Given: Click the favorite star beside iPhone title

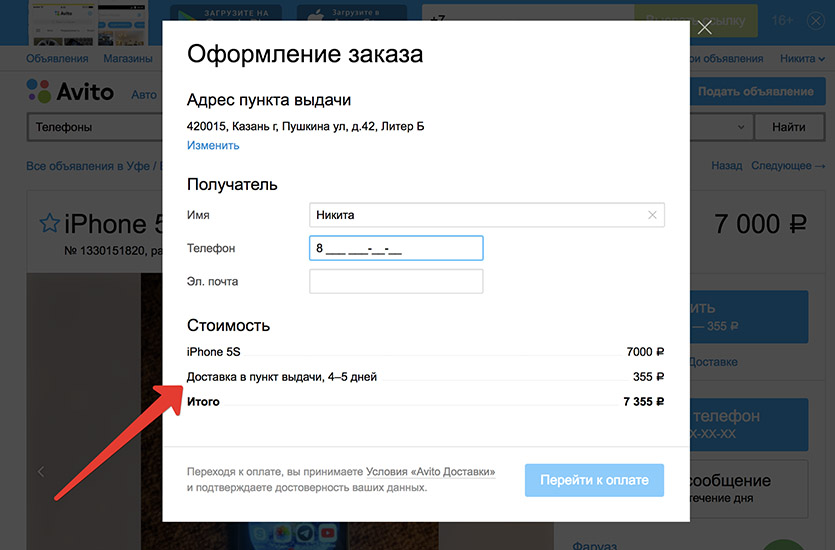Looking at the screenshot, I should (x=49, y=223).
